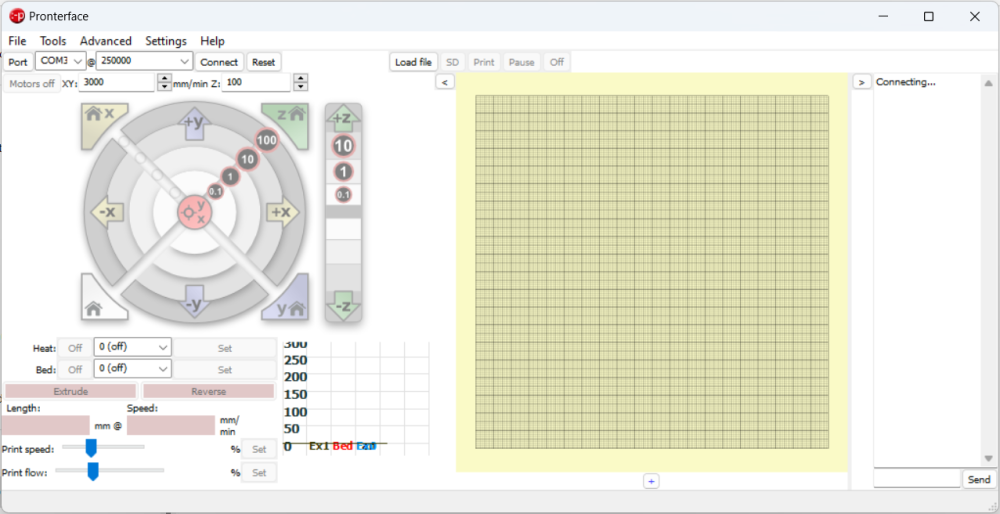Viewport: 1000px width, 514px height.
Task: Click the Connect button
Action: click(219, 62)
